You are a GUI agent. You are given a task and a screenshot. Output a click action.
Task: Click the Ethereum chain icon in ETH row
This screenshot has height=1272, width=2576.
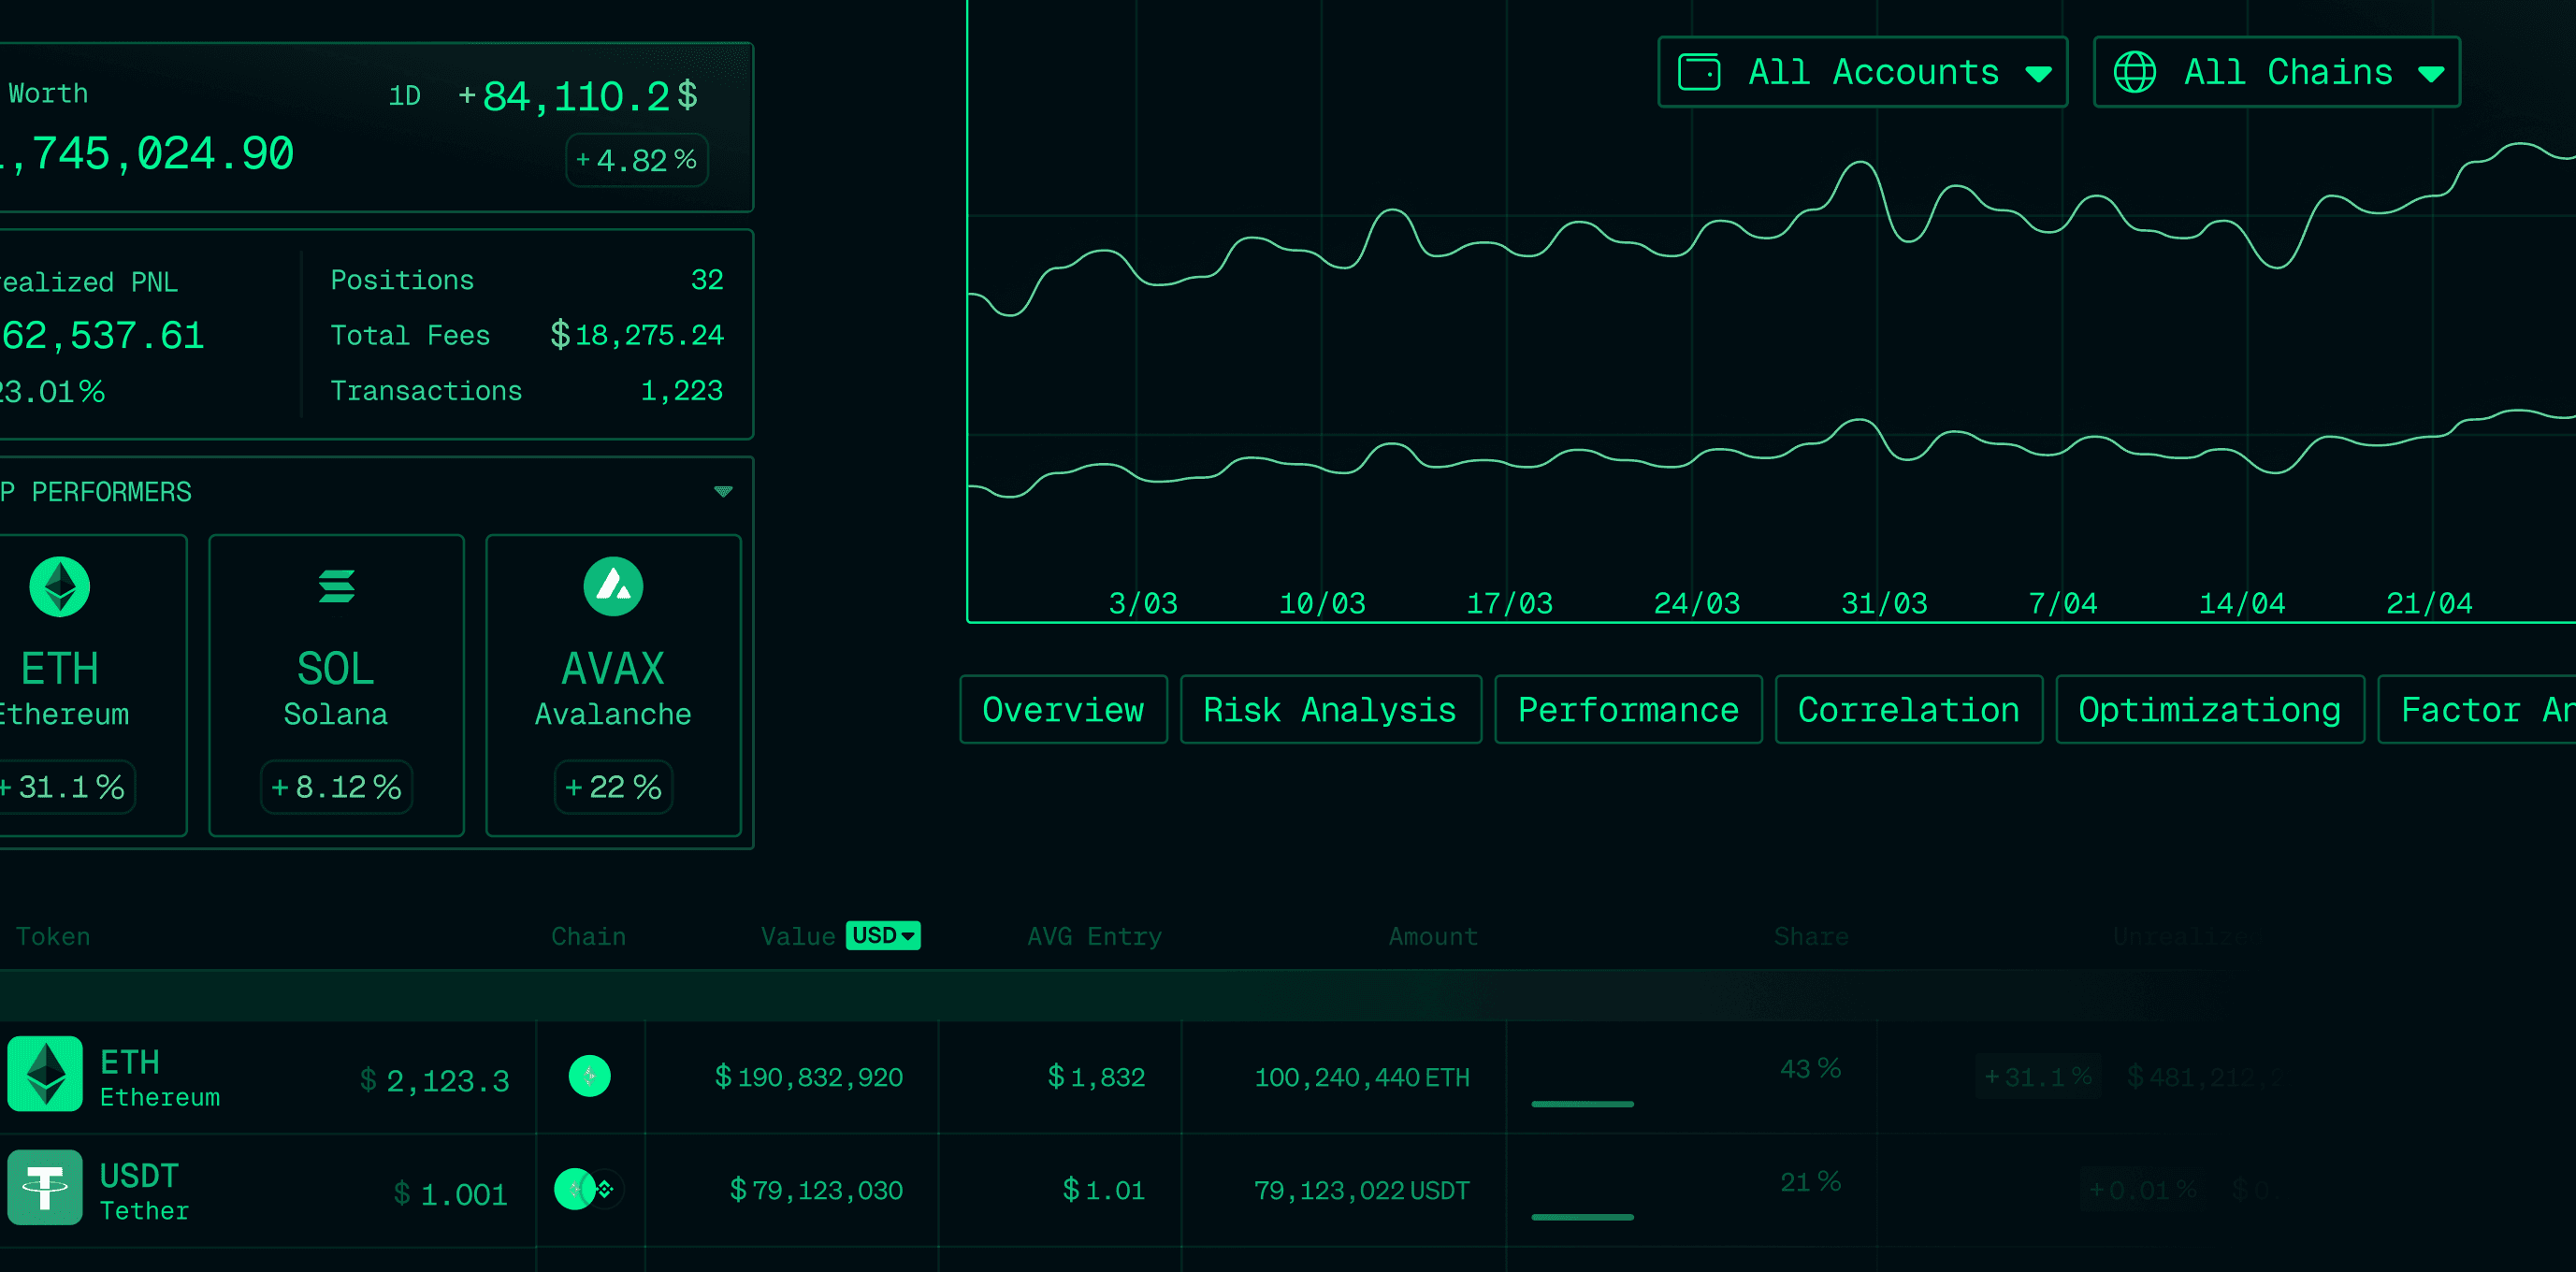click(589, 1076)
